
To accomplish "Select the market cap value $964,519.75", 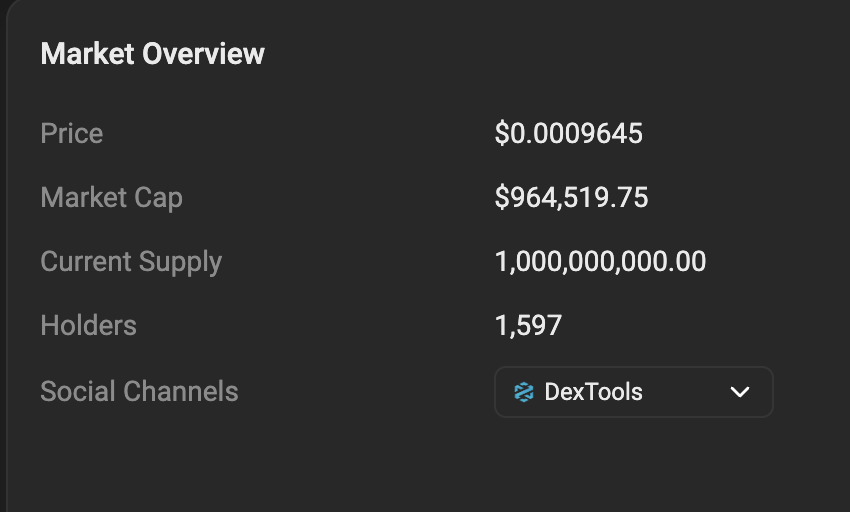I will (571, 197).
